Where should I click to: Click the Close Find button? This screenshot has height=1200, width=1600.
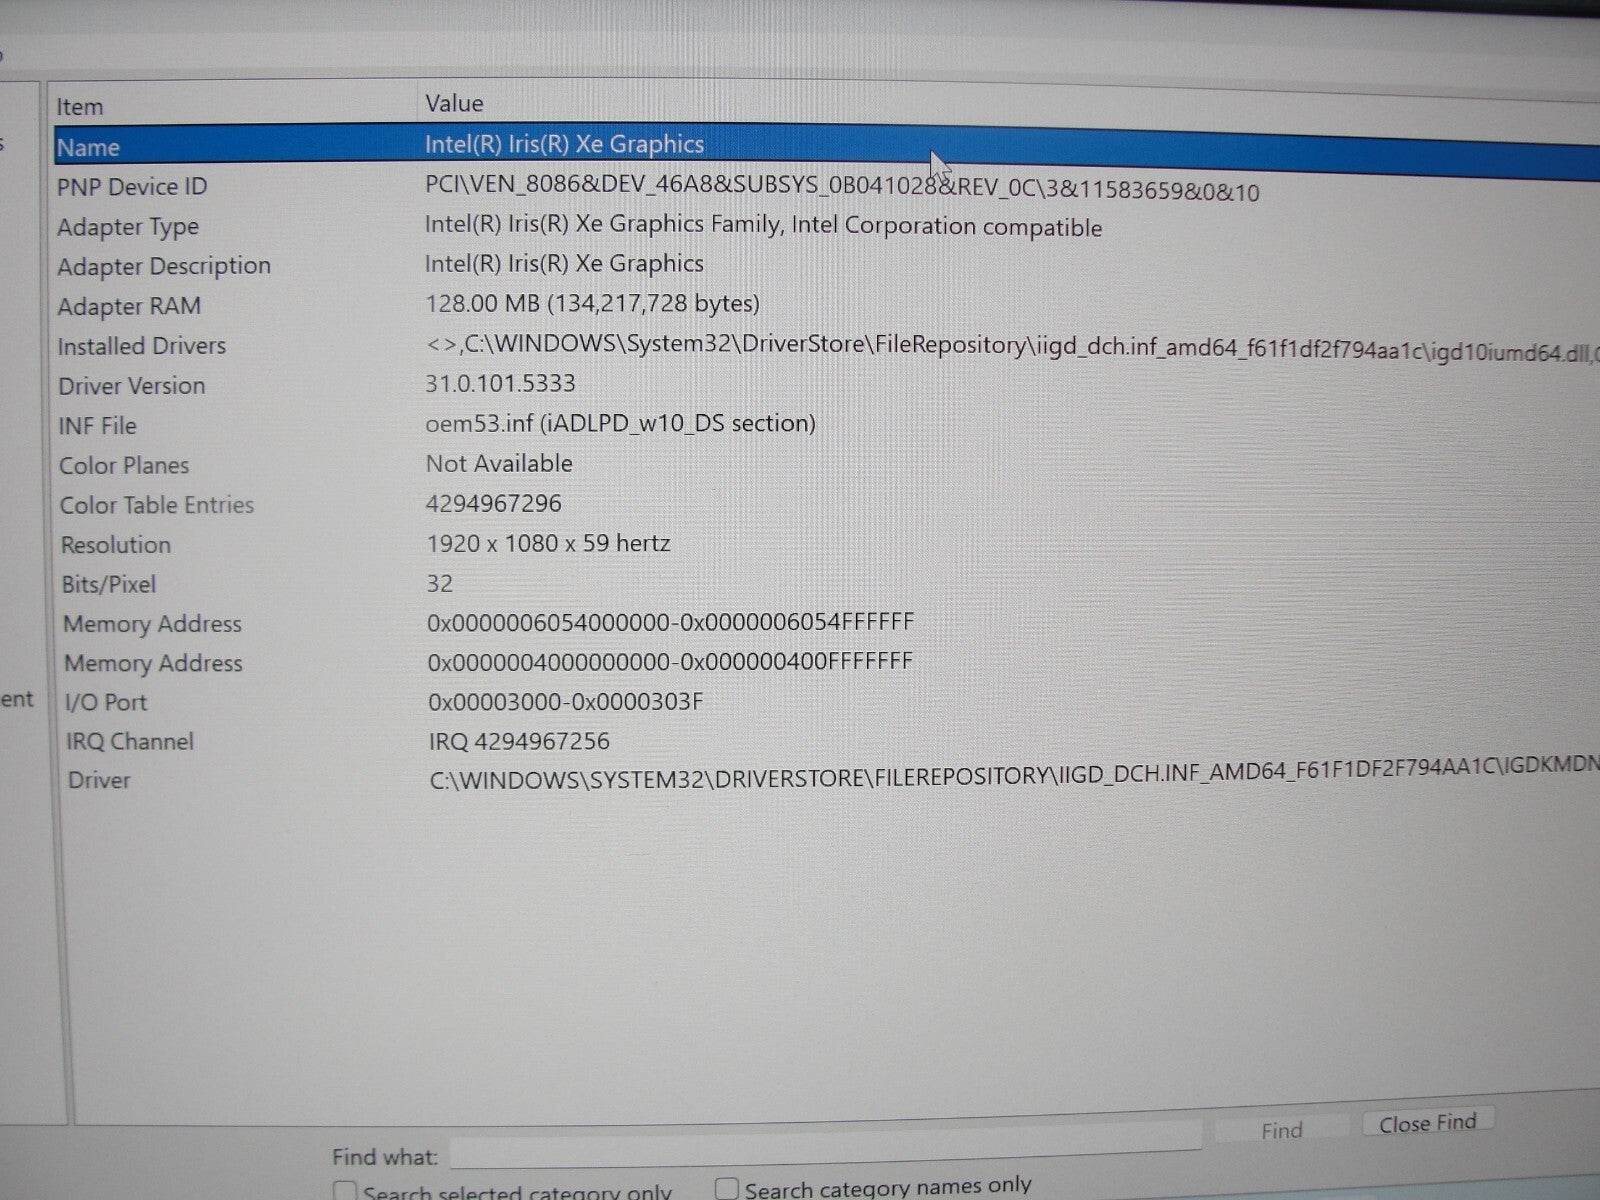1427,1121
